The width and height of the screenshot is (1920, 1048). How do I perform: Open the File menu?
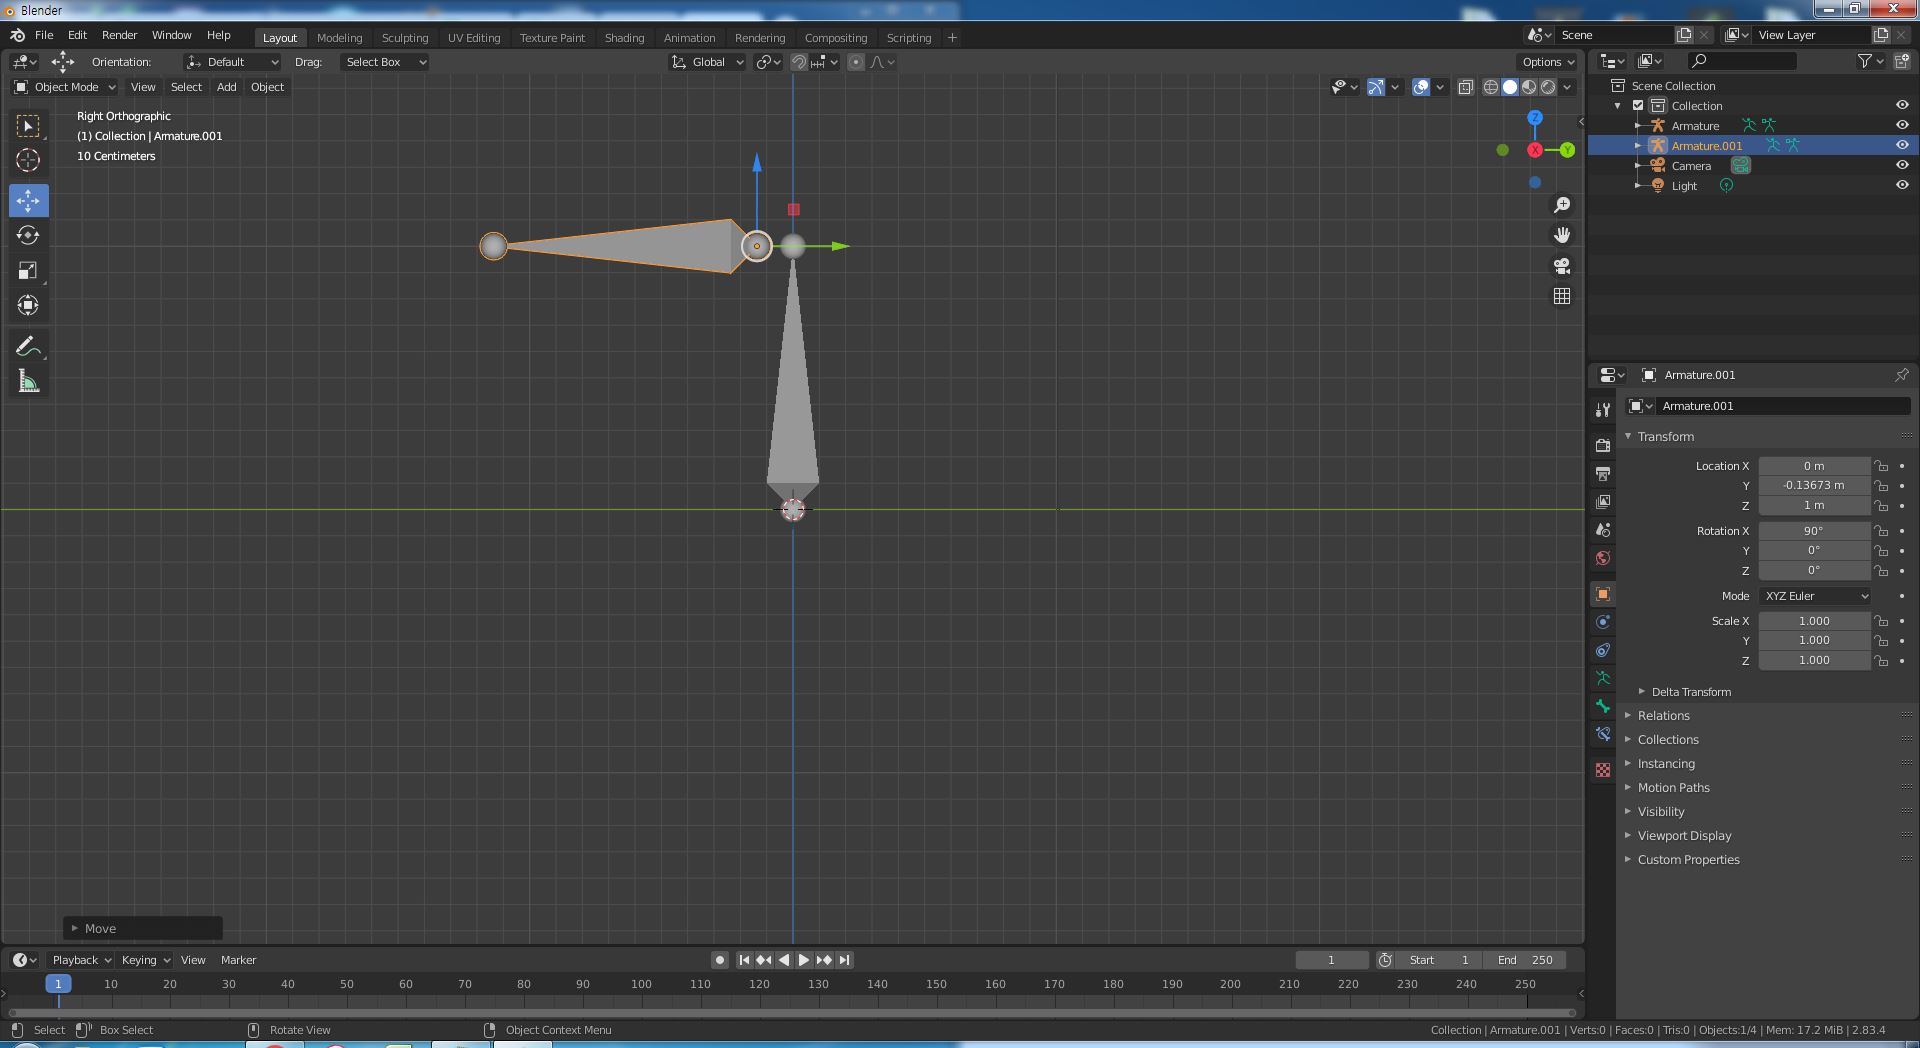44,35
